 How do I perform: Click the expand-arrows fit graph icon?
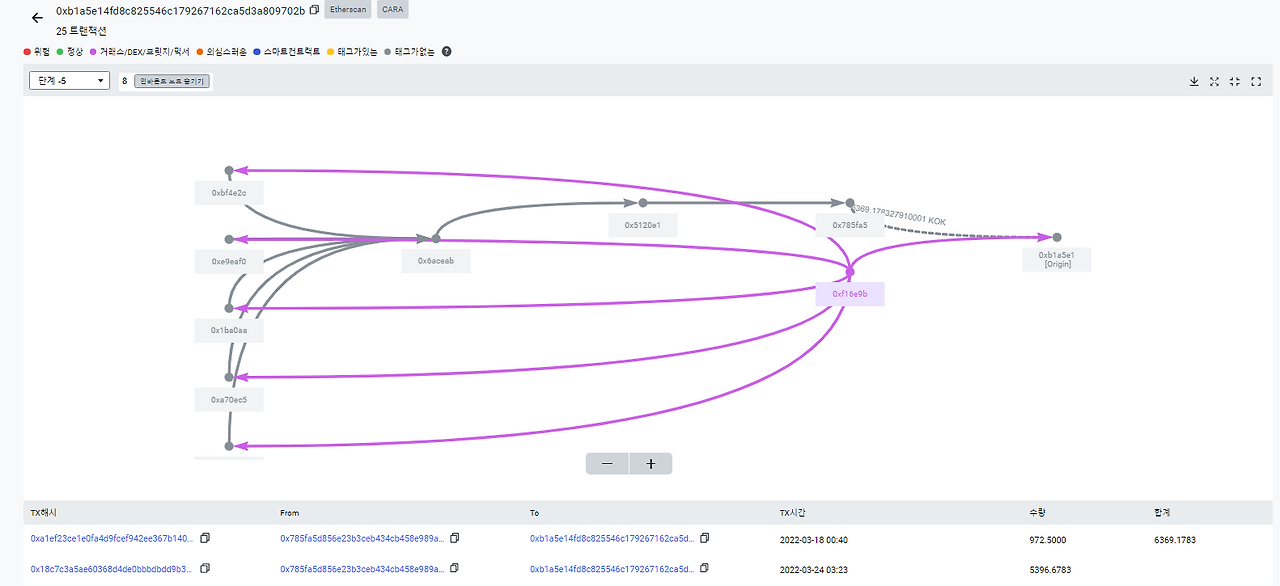[x=1214, y=82]
